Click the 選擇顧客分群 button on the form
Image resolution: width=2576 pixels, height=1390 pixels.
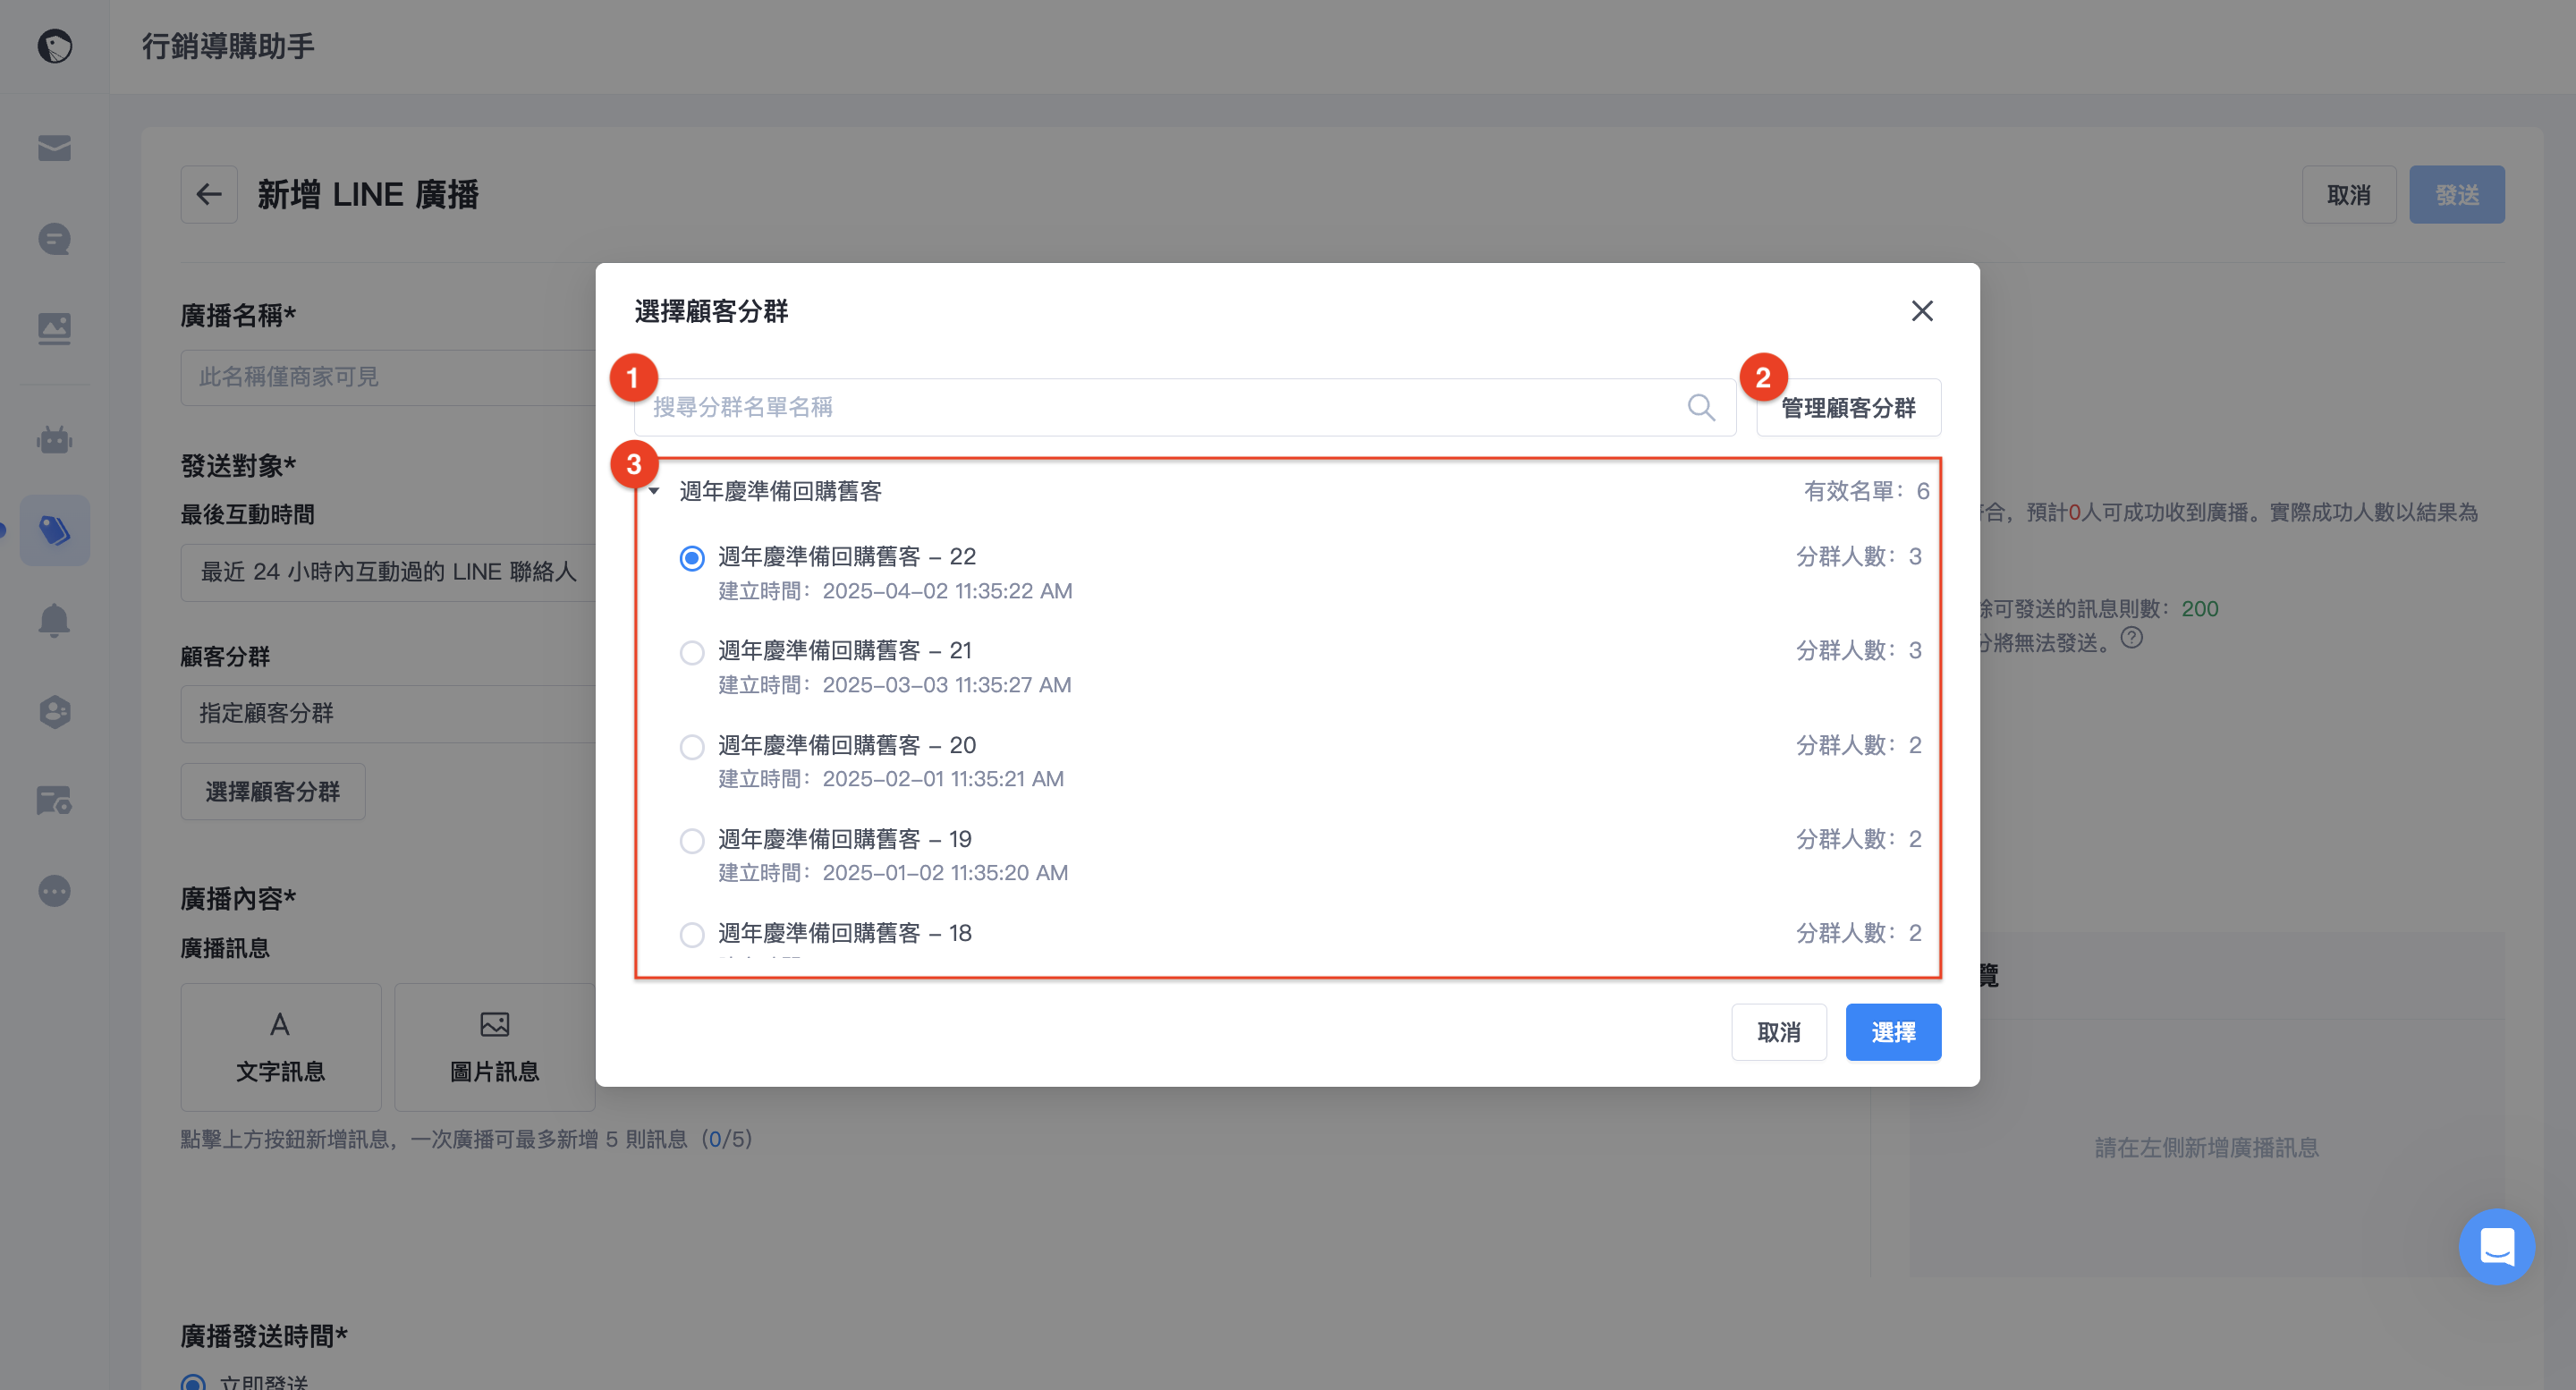(273, 792)
